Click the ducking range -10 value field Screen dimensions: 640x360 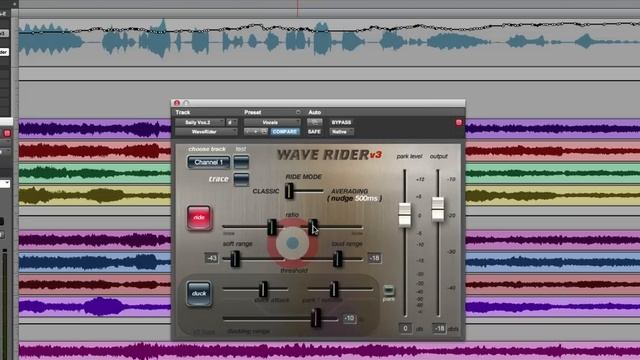point(349,318)
